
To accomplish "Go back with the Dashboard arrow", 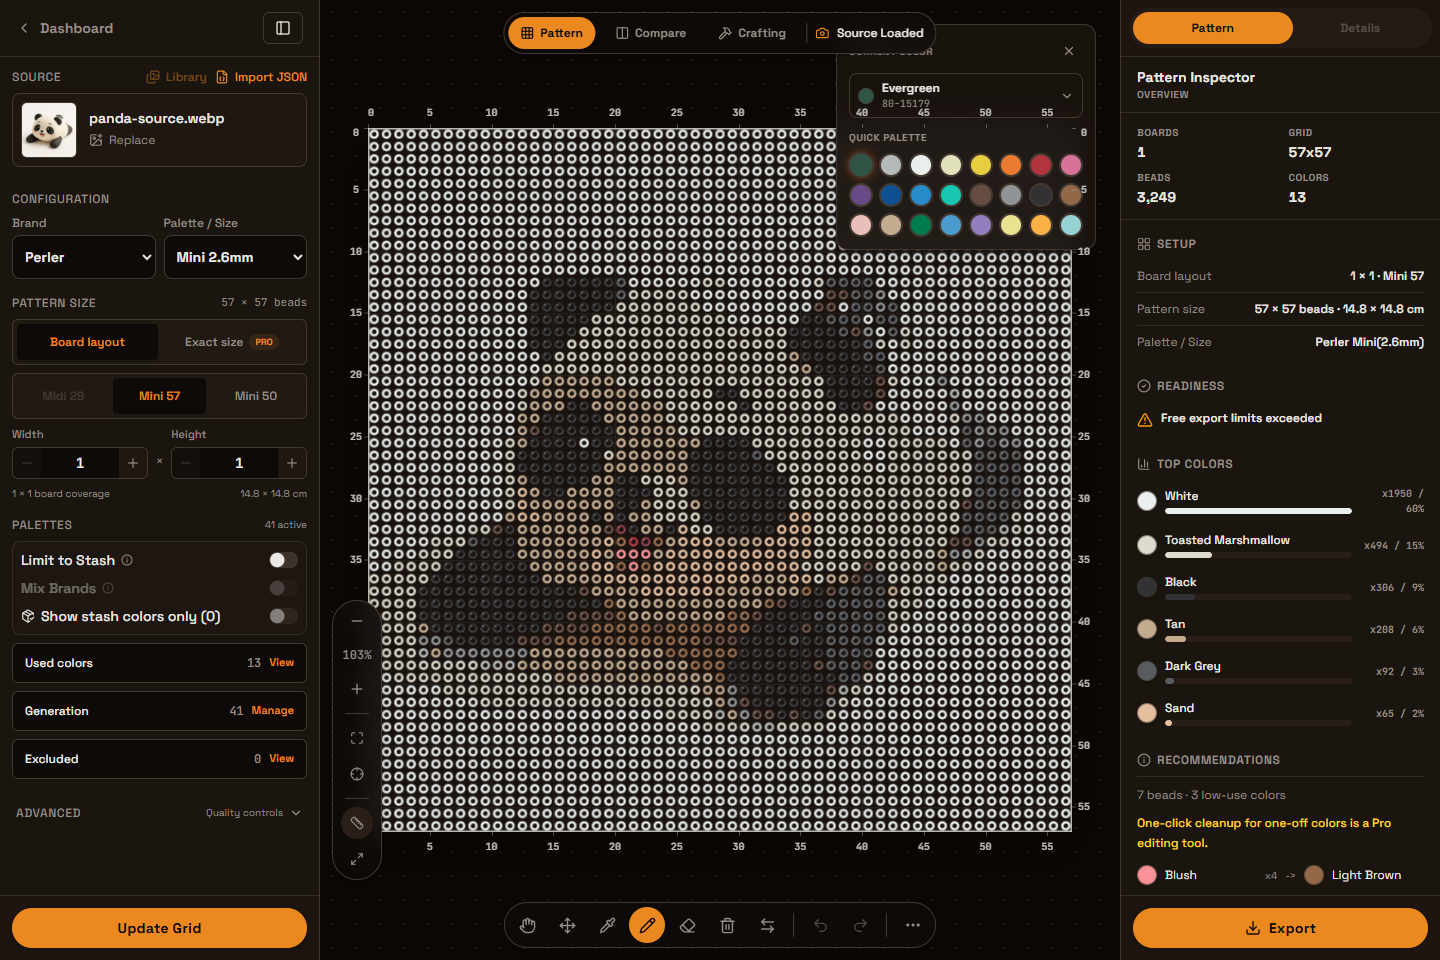I will click(x=66, y=28).
